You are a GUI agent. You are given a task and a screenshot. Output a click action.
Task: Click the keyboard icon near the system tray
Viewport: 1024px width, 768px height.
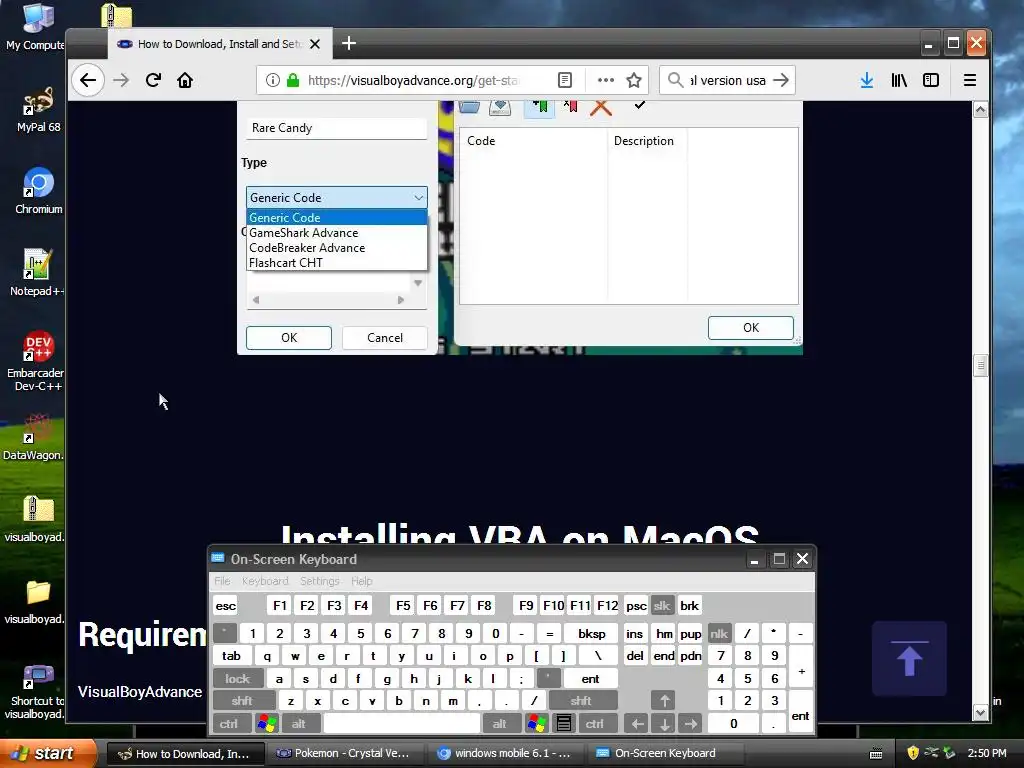[x=876, y=754]
